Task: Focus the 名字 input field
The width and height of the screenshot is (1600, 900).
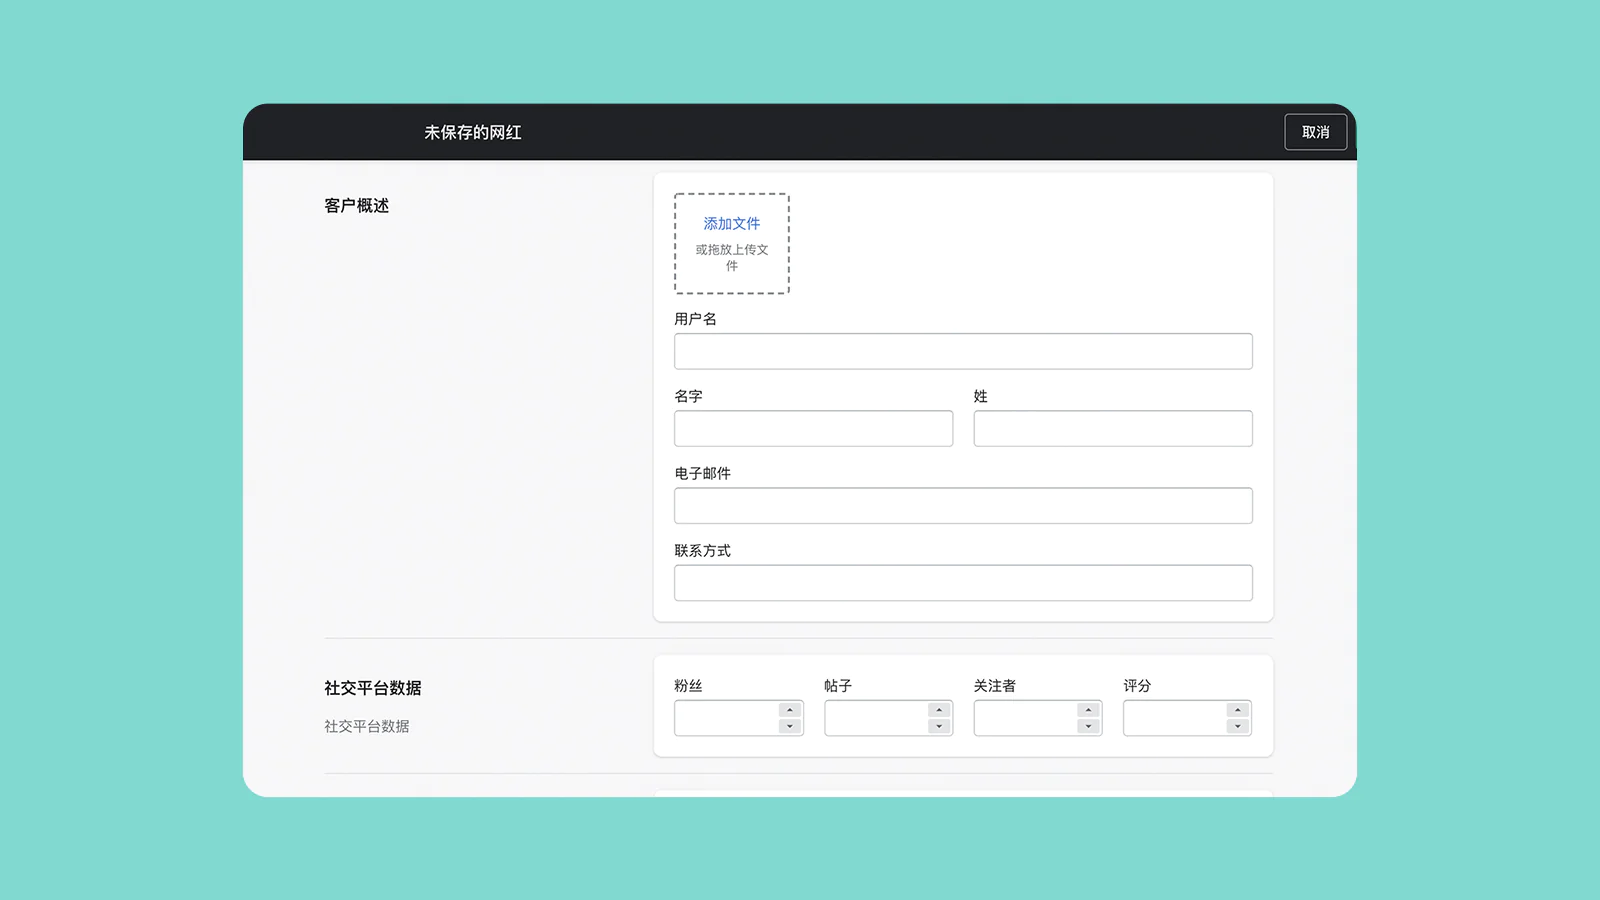Action: coord(814,428)
